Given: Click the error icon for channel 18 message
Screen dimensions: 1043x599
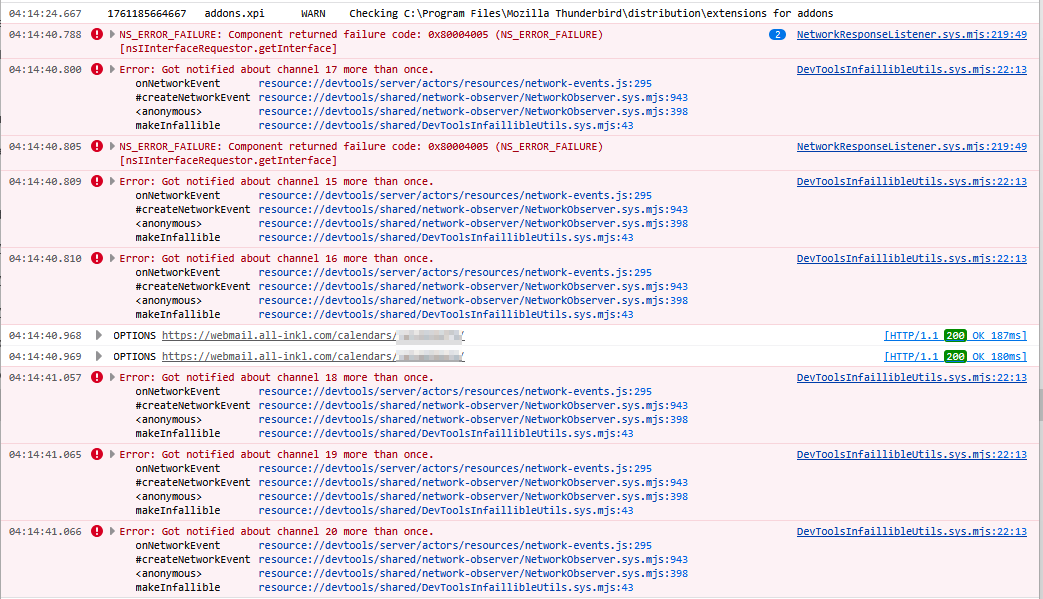Looking at the screenshot, I should point(97,377).
